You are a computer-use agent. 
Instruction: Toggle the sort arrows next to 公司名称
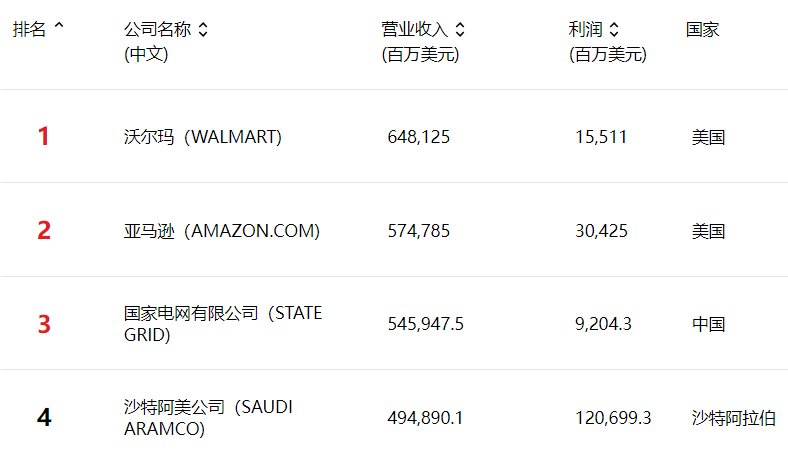tap(203, 30)
